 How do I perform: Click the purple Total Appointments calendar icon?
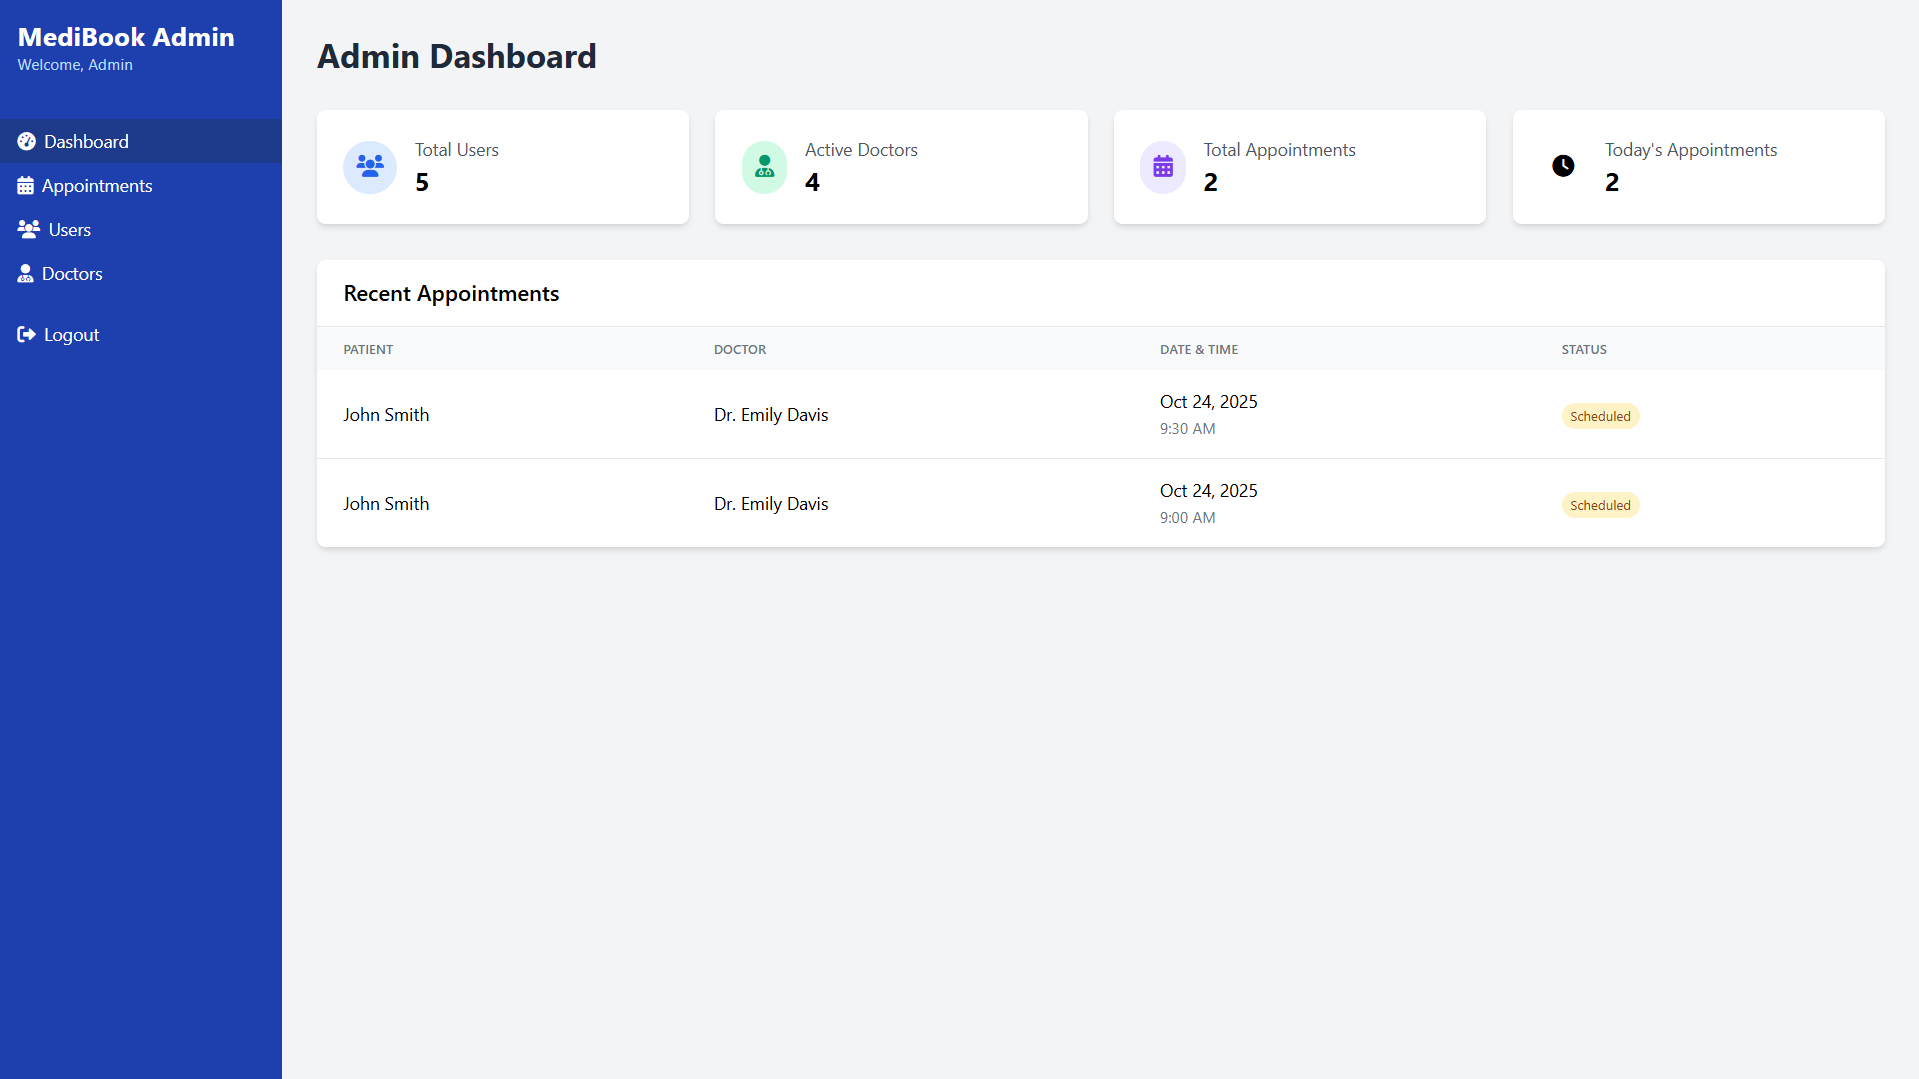1163,167
